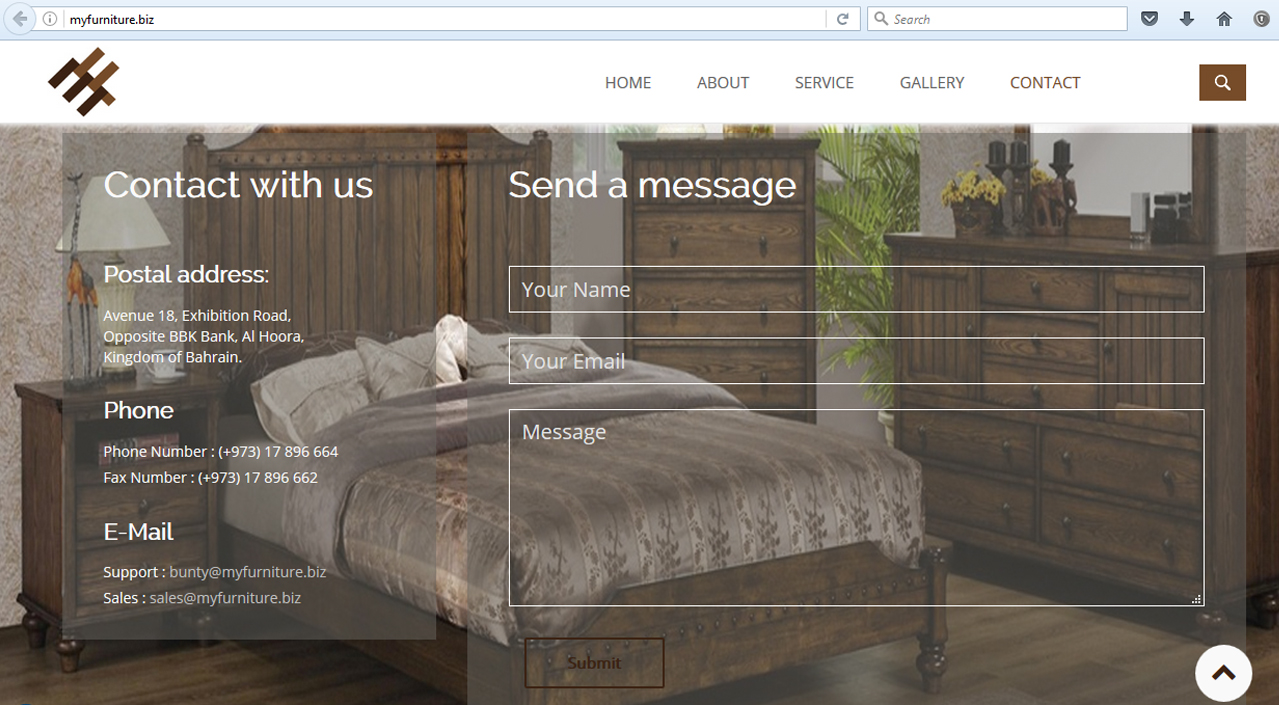1279x705 pixels.
Task: Submit the message form
Action: point(594,663)
